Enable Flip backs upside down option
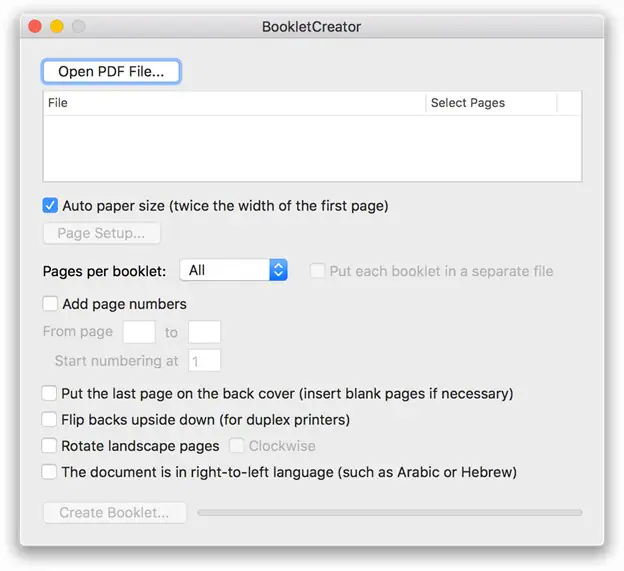This screenshot has width=624, height=571. click(49, 419)
